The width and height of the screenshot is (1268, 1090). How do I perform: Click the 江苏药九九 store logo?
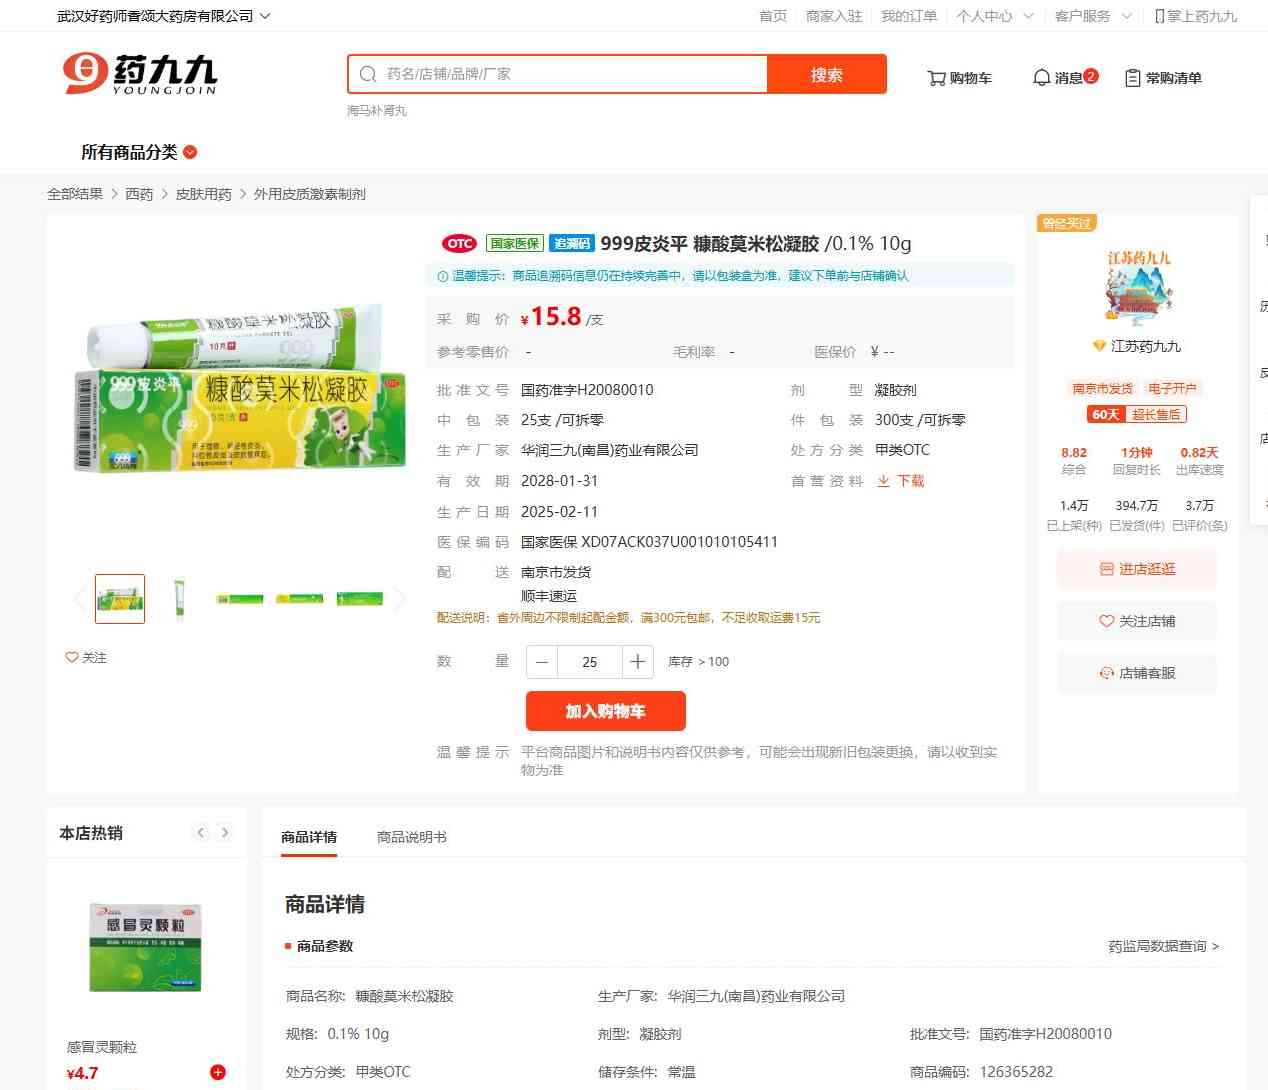coord(1138,288)
